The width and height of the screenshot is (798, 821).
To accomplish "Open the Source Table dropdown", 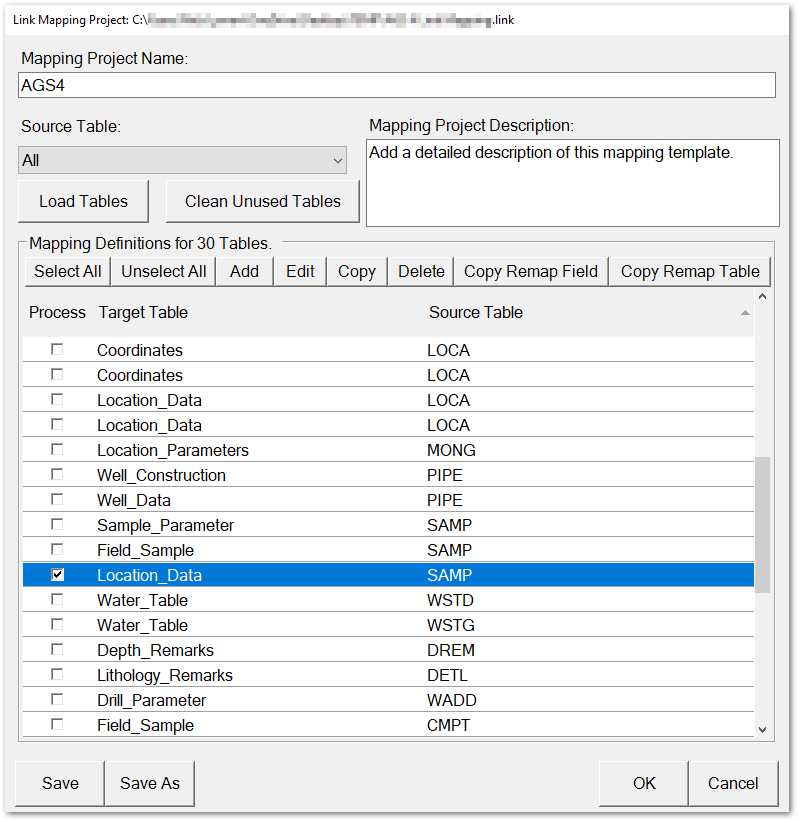I will click(182, 160).
